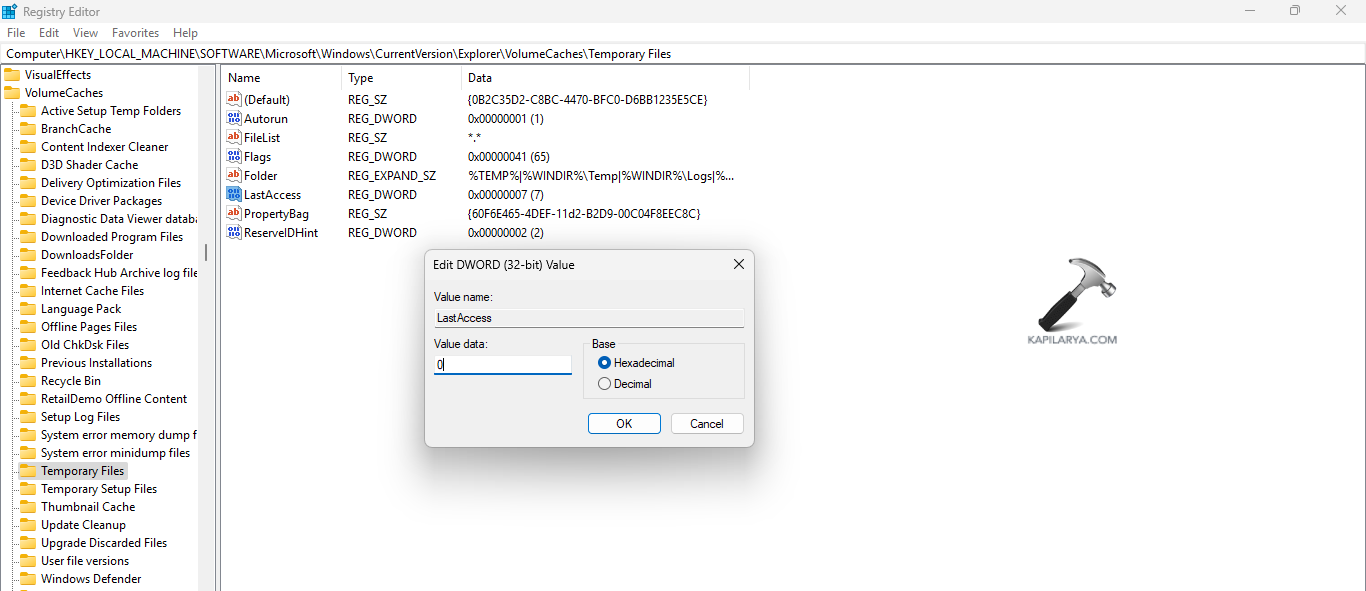Image resolution: width=1366 pixels, height=591 pixels.
Task: Click the ReserveIDHint data 0x00000002 (2)
Action: pyautogui.click(x=505, y=233)
